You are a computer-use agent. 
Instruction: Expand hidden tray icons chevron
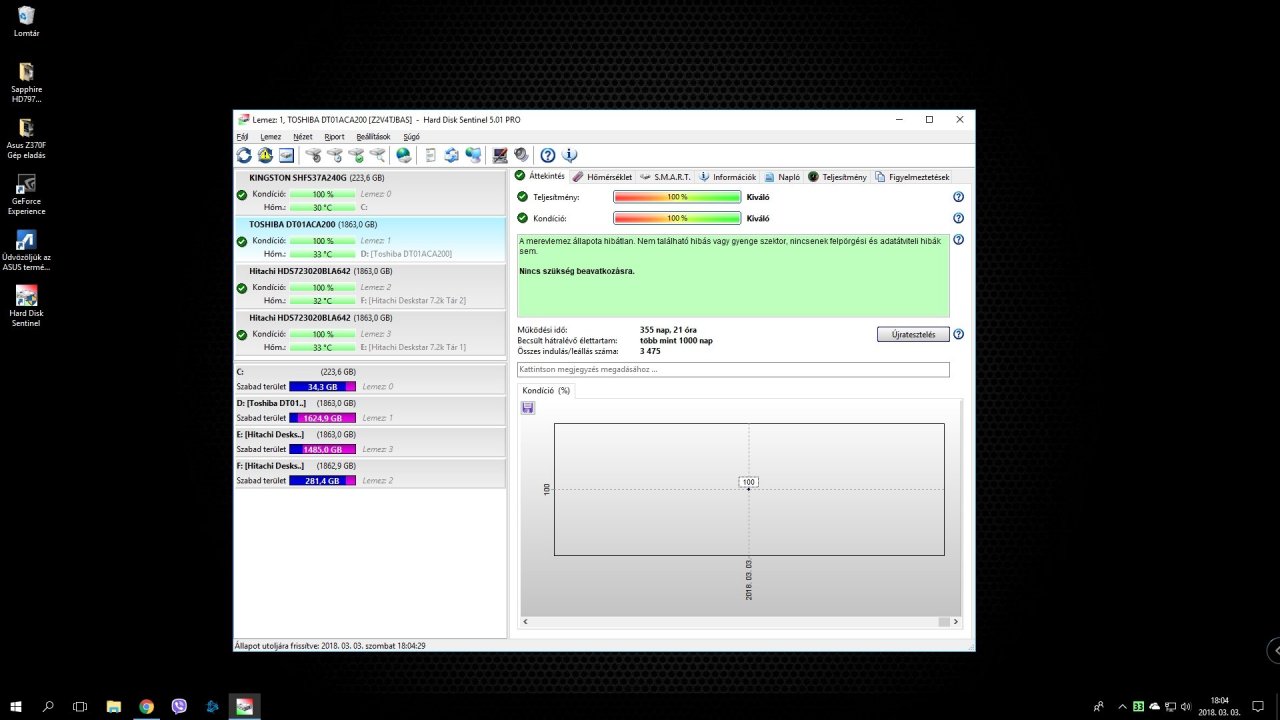1121,706
